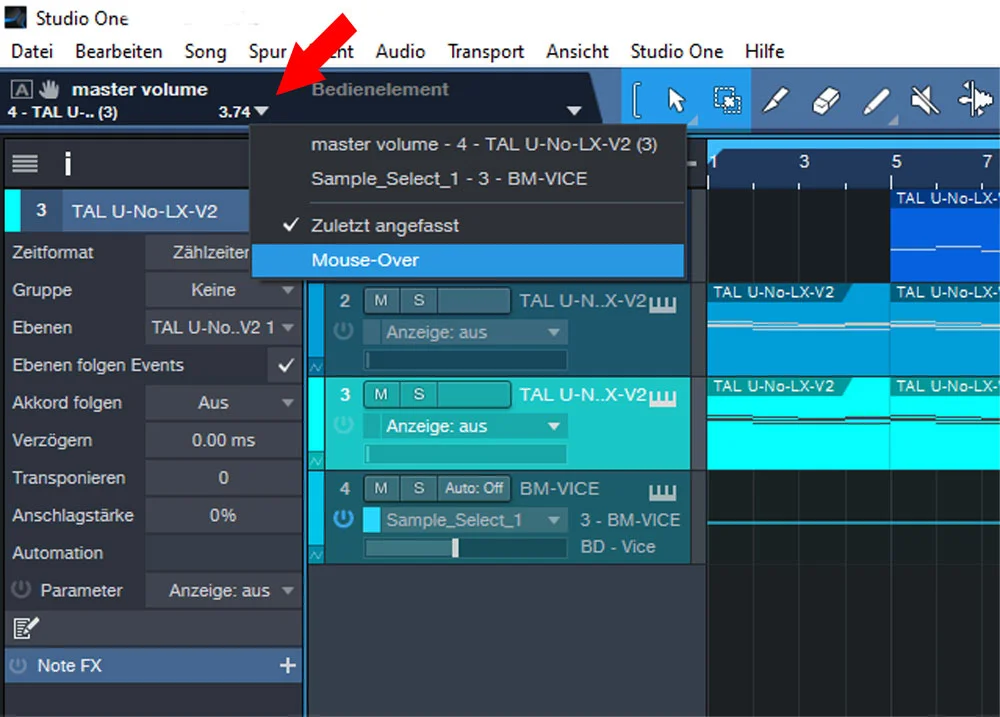Click the keyboard instrument icon on track 2

[662, 306]
